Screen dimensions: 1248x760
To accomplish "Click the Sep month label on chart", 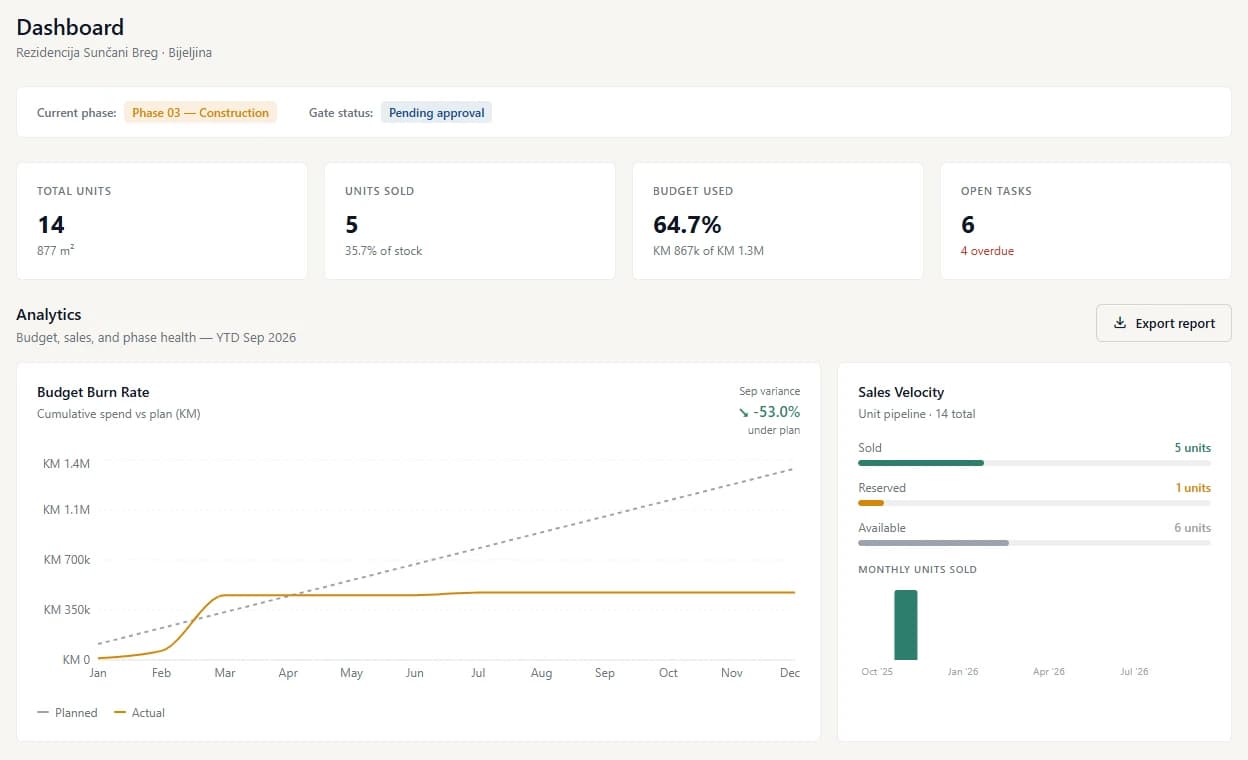I will [605, 673].
